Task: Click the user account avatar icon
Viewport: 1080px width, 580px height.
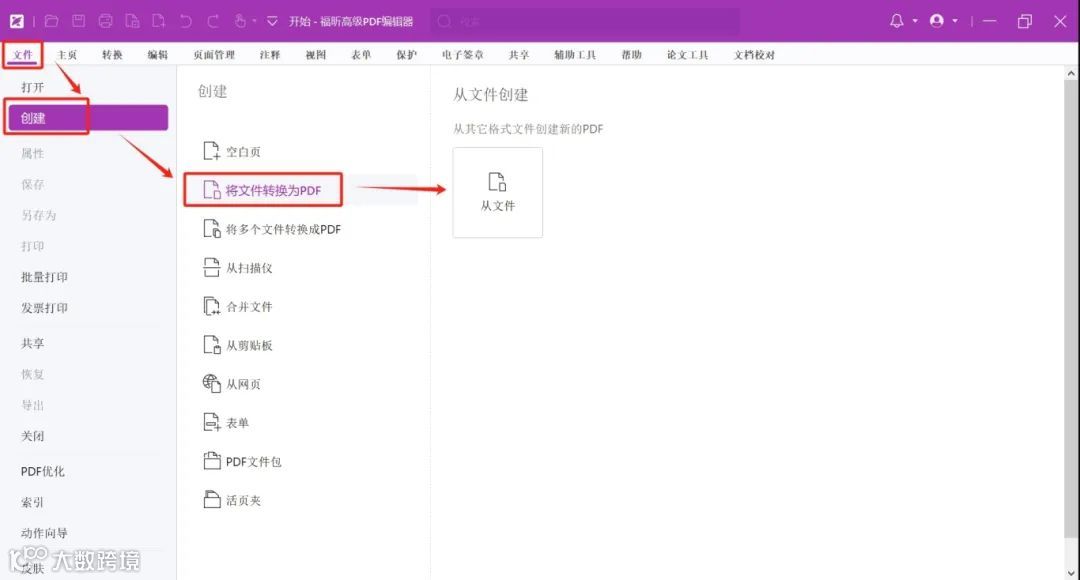Action: pos(937,21)
